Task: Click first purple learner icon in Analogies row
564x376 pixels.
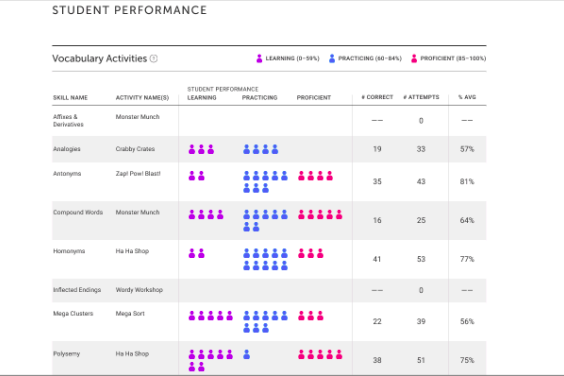Action: click(192, 149)
